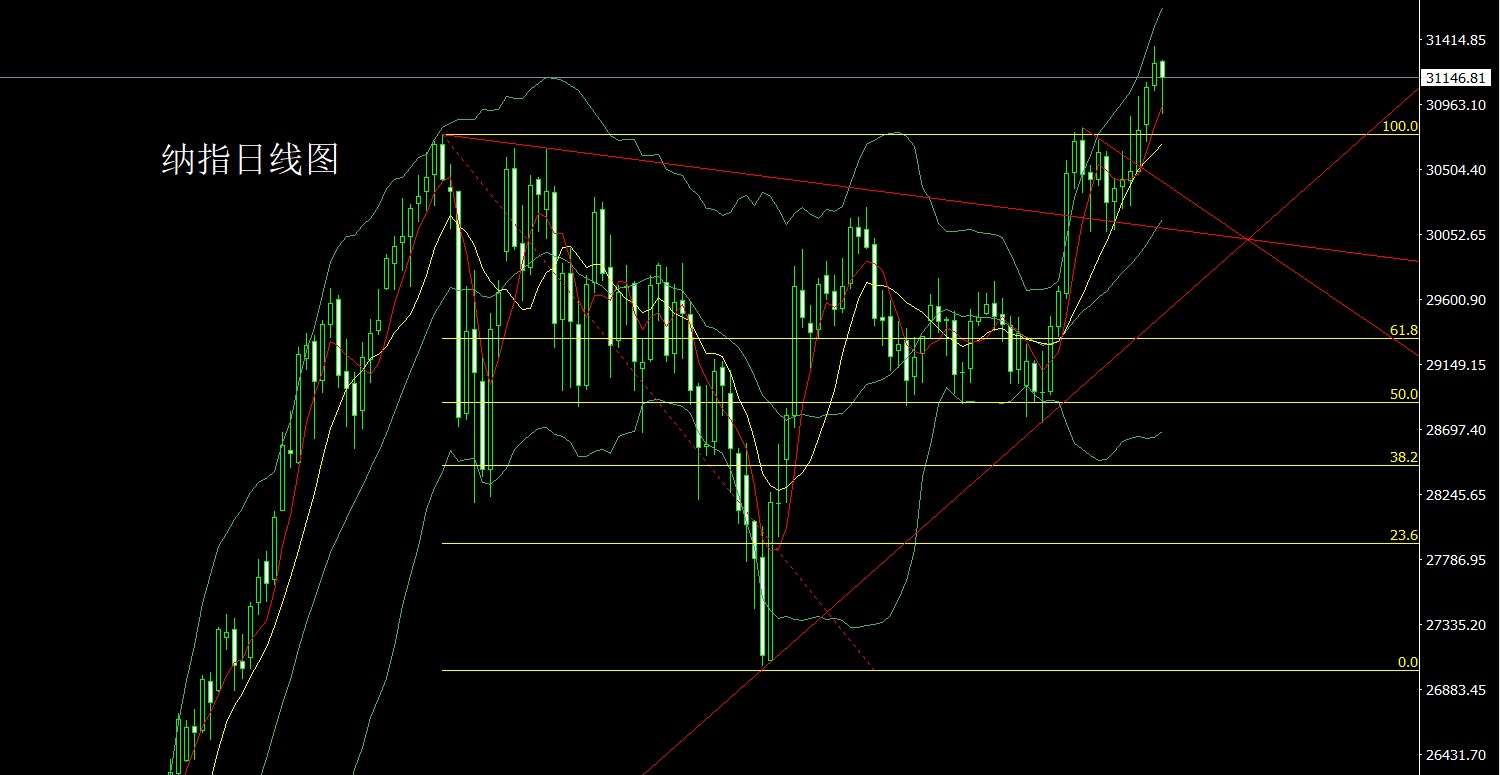This screenshot has width=1500, height=775.
Task: Click the 26883.45 price axis label
Action: pos(1456,690)
